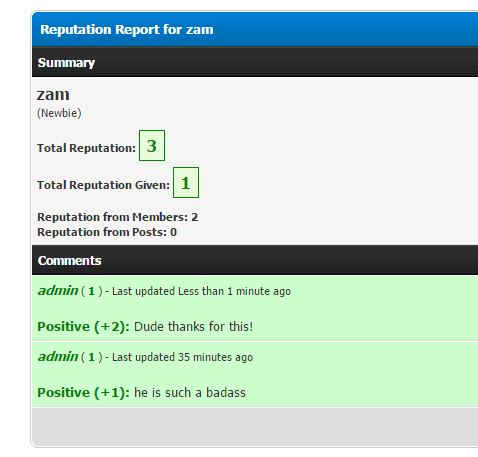This screenshot has width=478, height=457.
Task: Click Reputation from Members: 2 line
Action: (x=118, y=217)
